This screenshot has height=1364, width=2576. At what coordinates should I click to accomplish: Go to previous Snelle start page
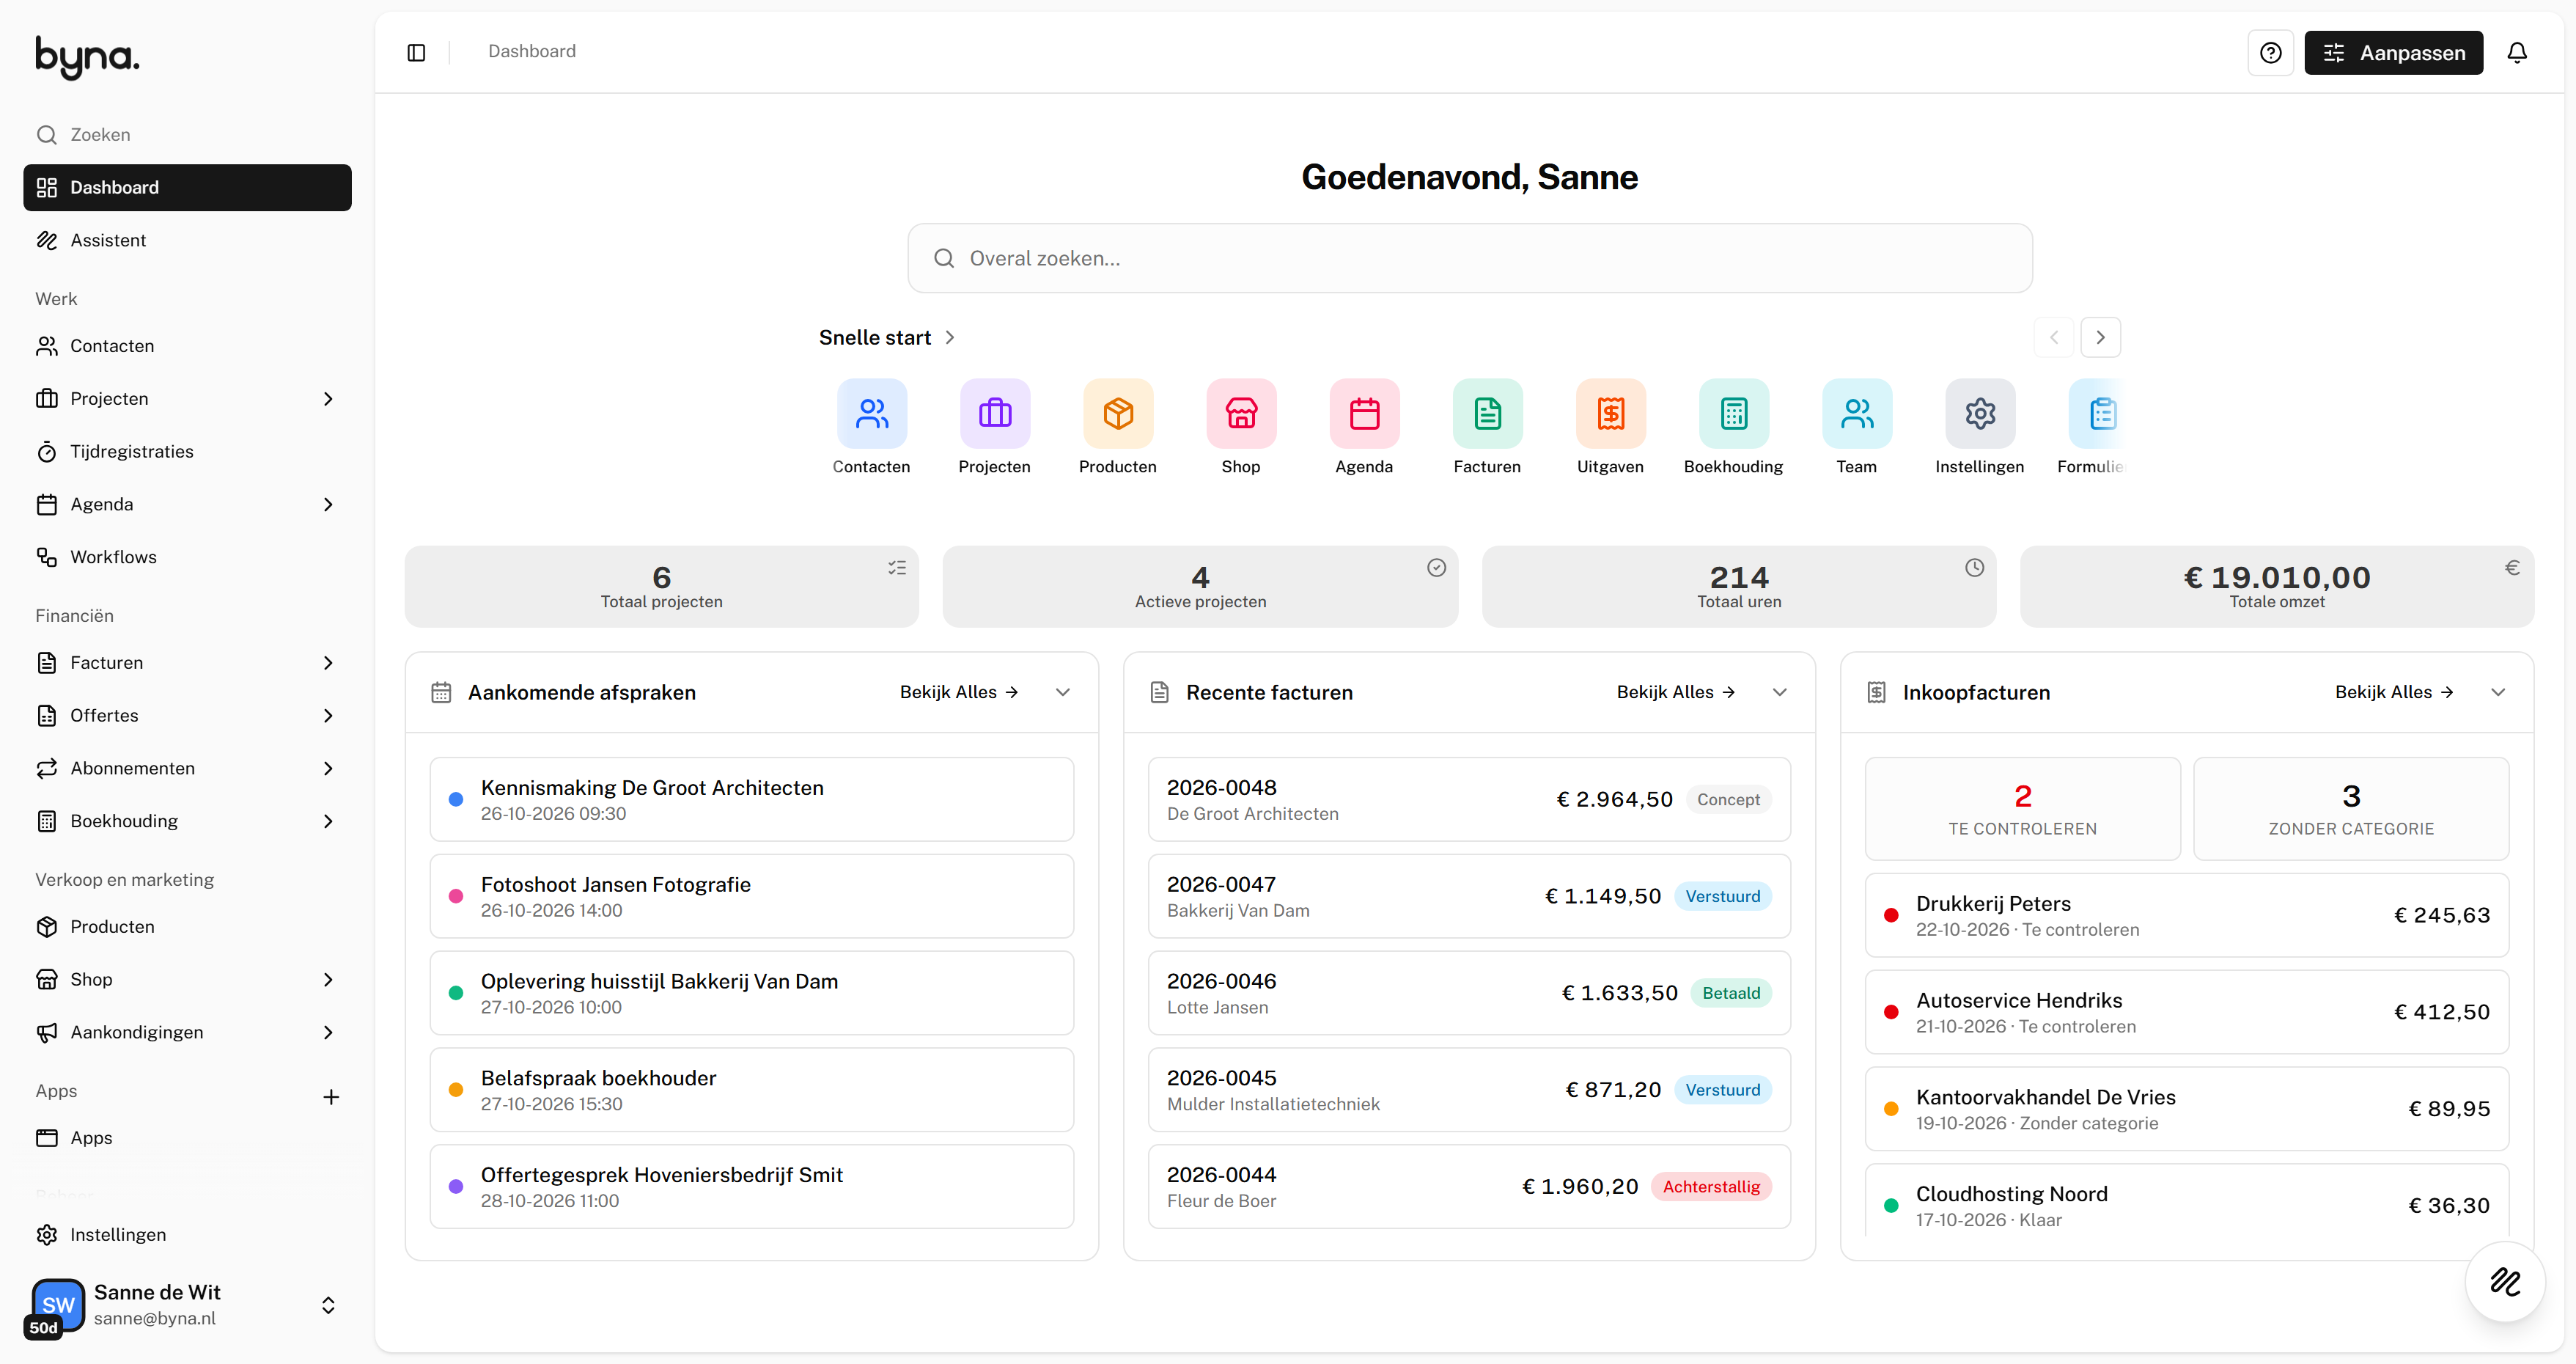click(2053, 337)
